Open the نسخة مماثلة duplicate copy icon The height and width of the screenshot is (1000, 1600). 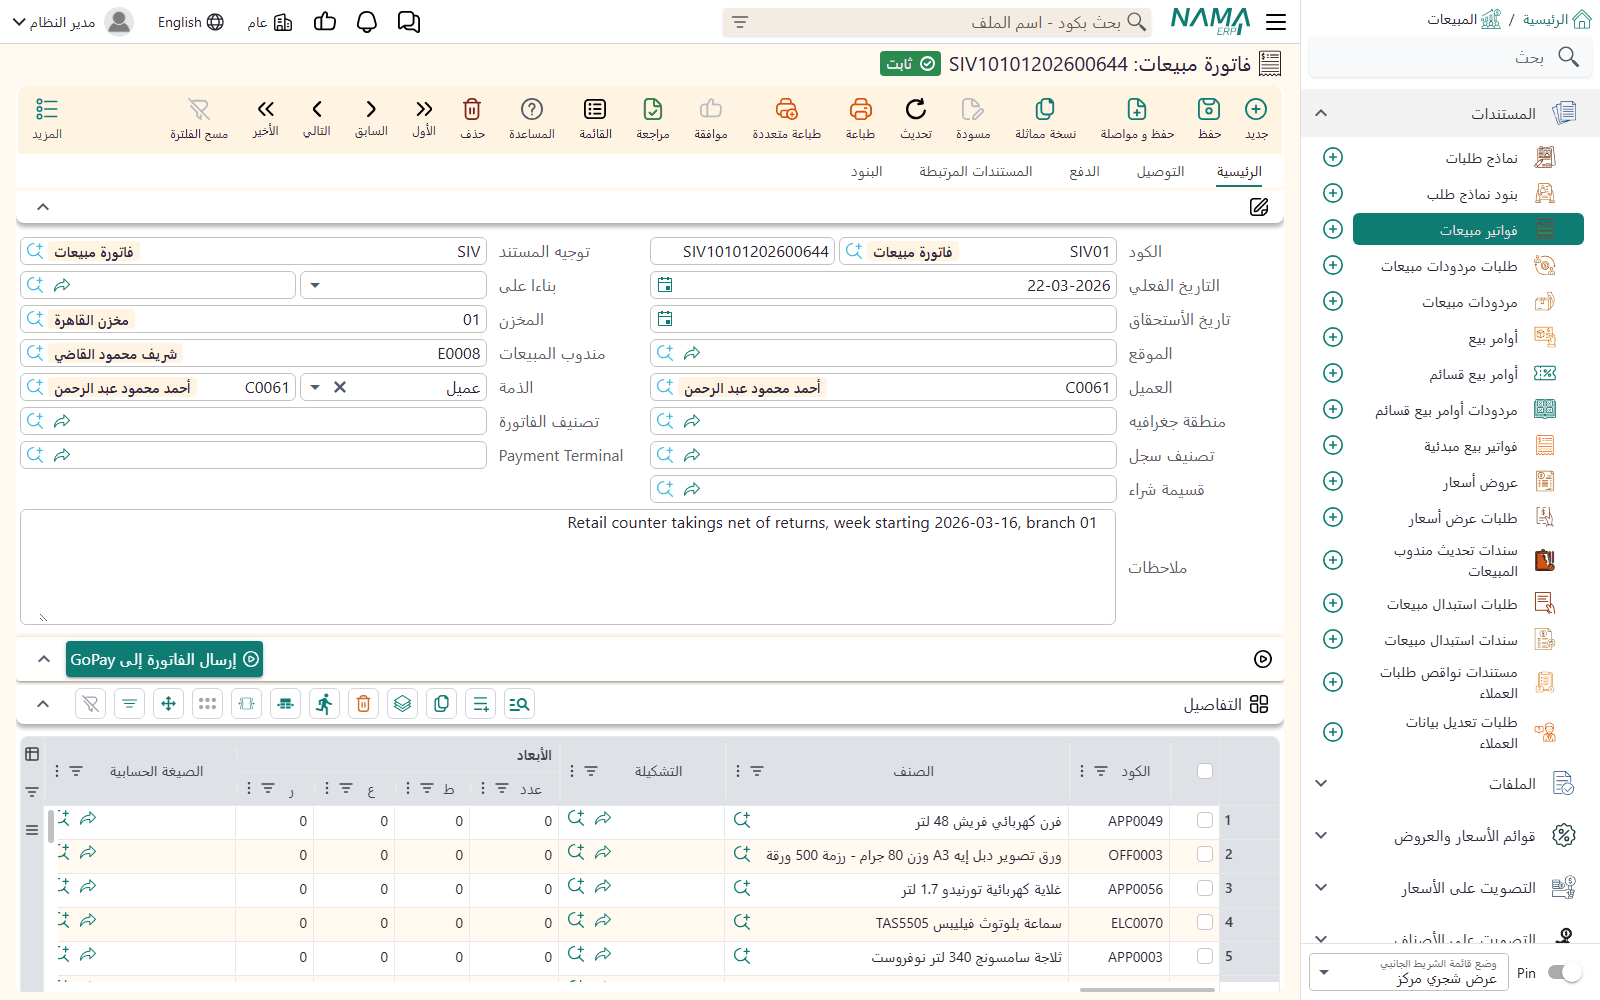coord(1045,109)
